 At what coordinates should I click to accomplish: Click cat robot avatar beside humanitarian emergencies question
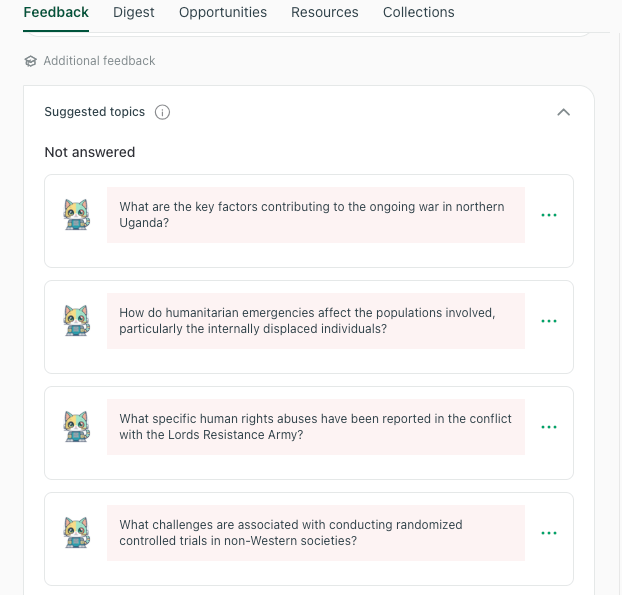click(x=77, y=321)
